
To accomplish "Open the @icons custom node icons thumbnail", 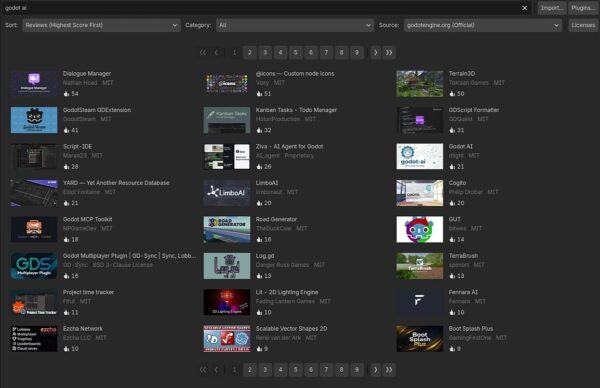I will coord(227,84).
